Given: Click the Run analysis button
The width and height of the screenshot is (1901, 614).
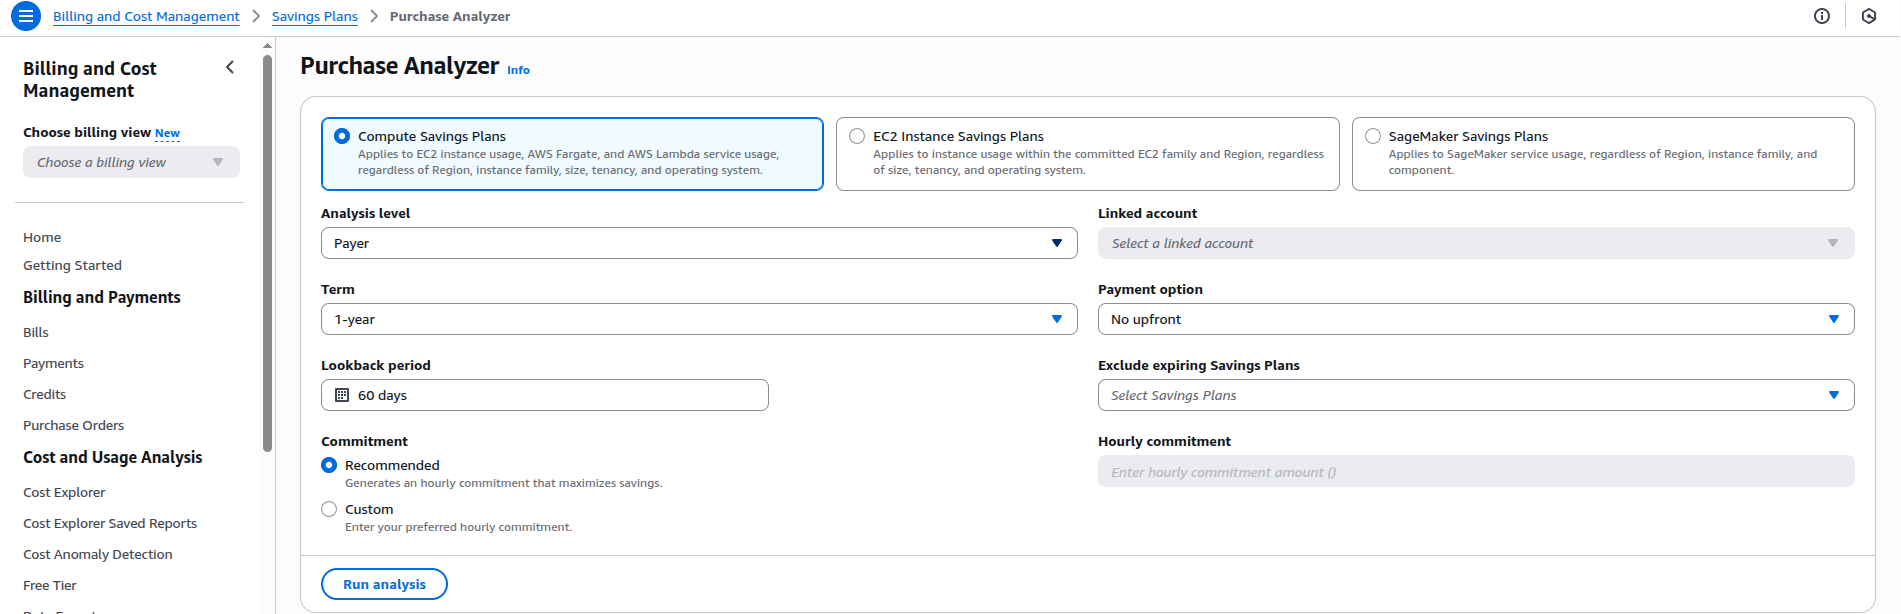Looking at the screenshot, I should 384,584.
